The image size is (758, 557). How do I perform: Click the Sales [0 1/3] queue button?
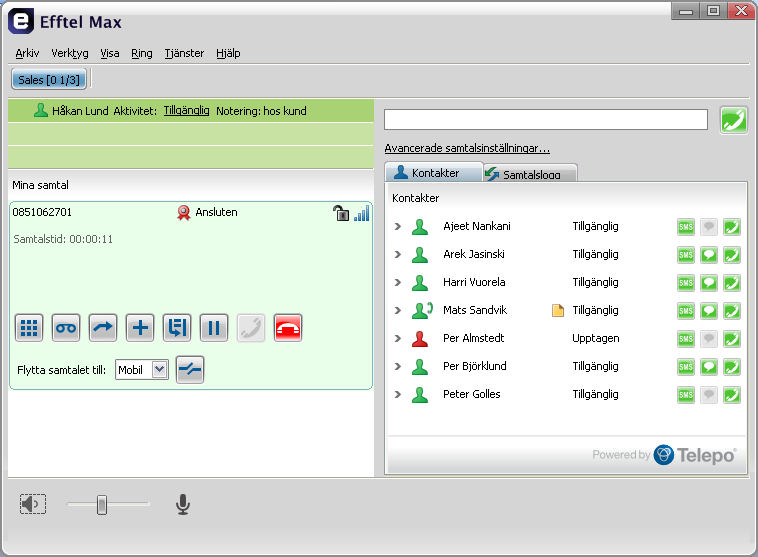coord(48,80)
